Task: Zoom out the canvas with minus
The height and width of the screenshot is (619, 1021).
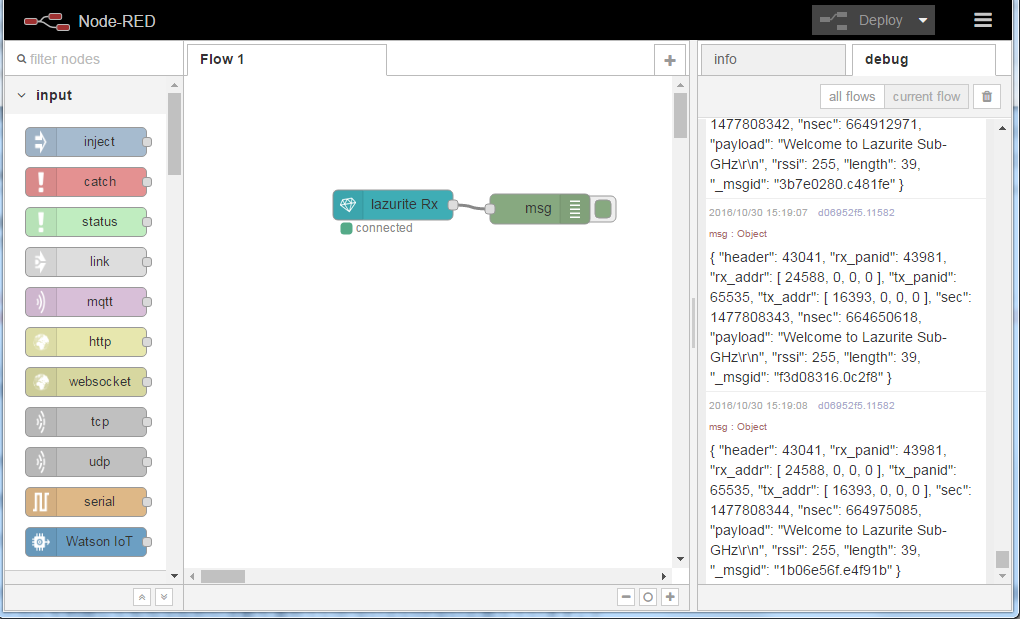Action: 626,597
